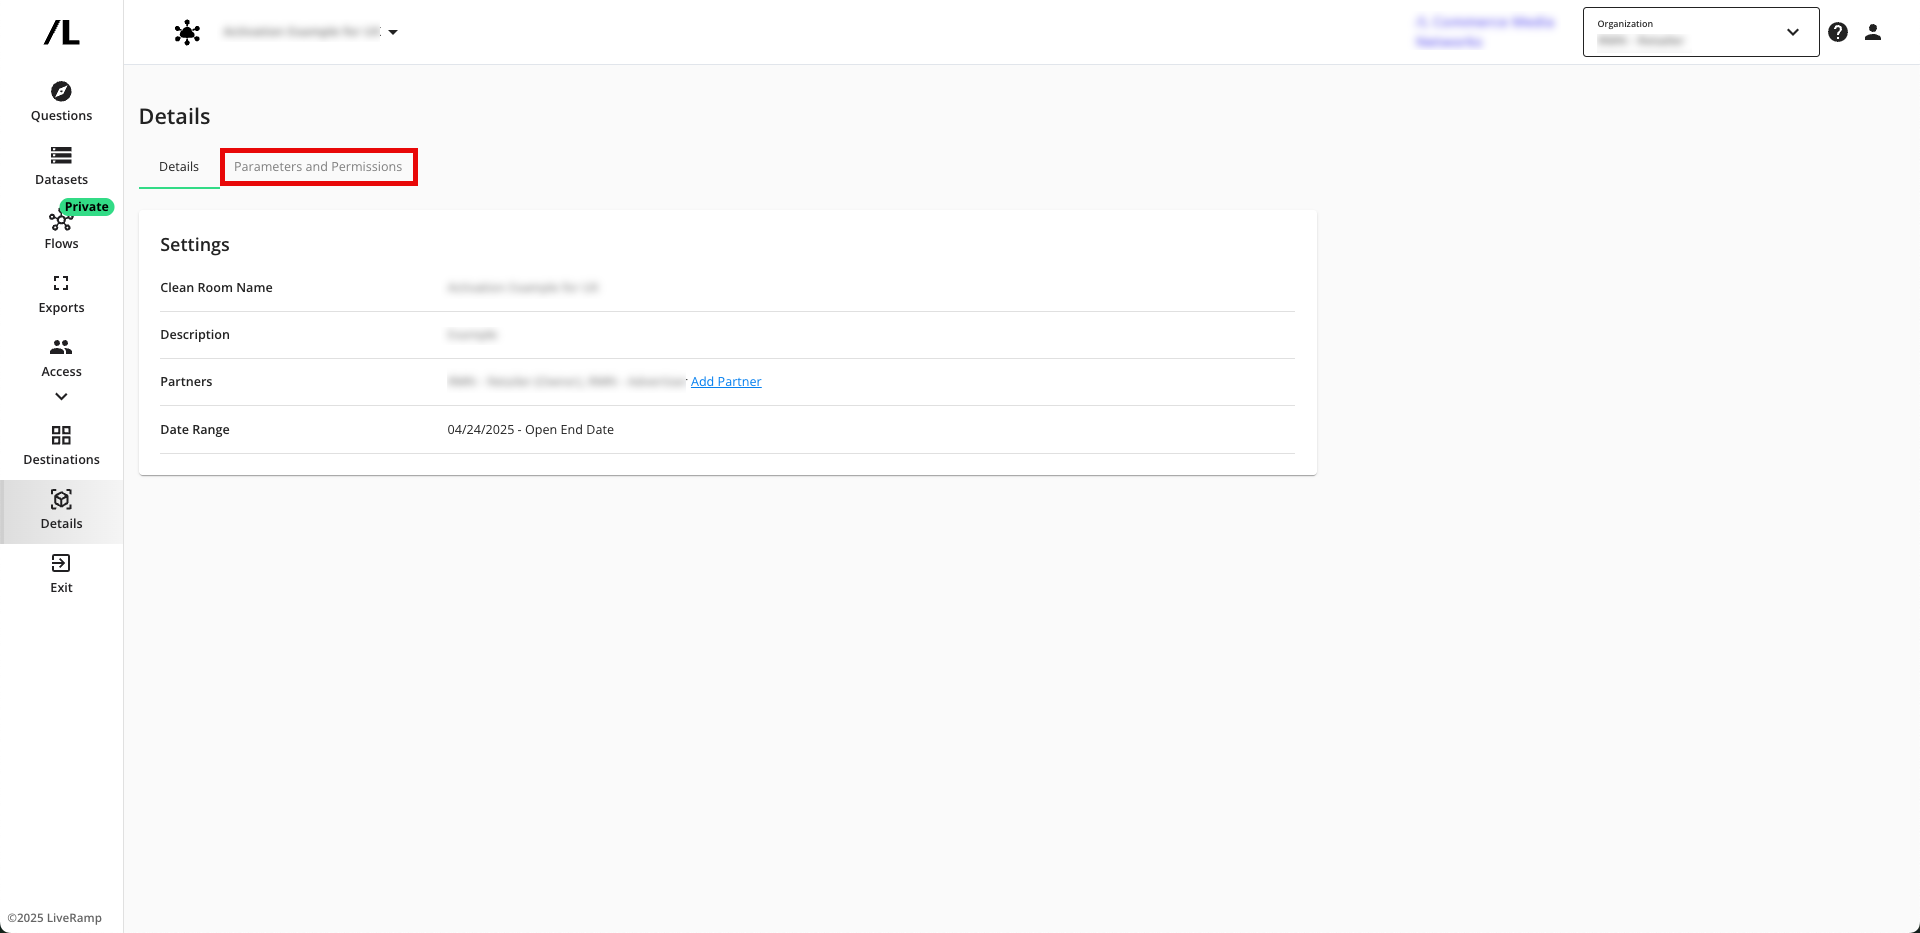This screenshot has width=1920, height=933.
Task: Switch to Parameters and Permissions tab
Action: pyautogui.click(x=318, y=167)
